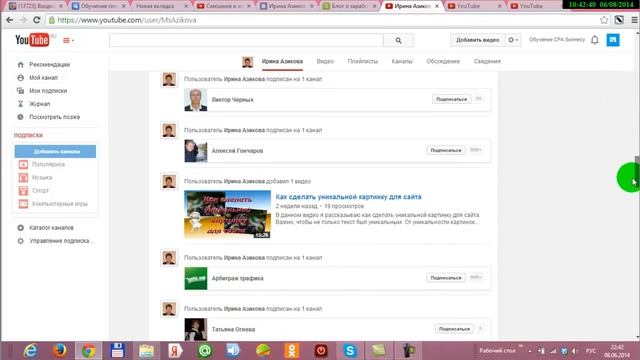Click the channel avatar beside the tabs
This screenshot has width=640, height=360.
(247, 62)
